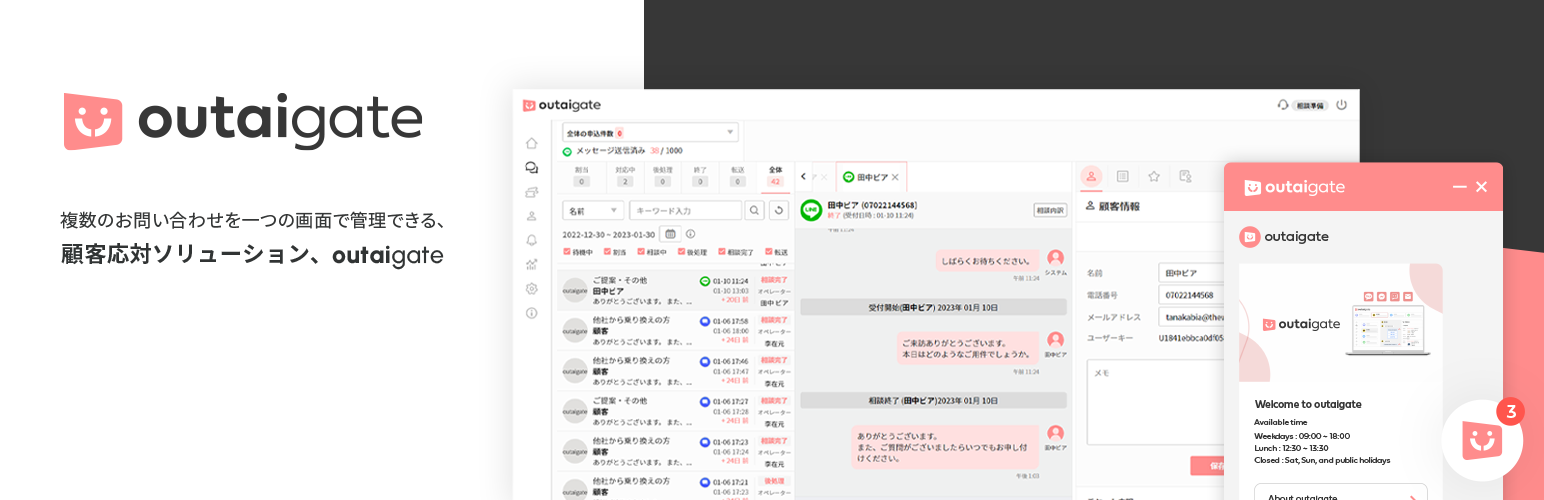Click the floating chat launcher bubble

[1483, 440]
